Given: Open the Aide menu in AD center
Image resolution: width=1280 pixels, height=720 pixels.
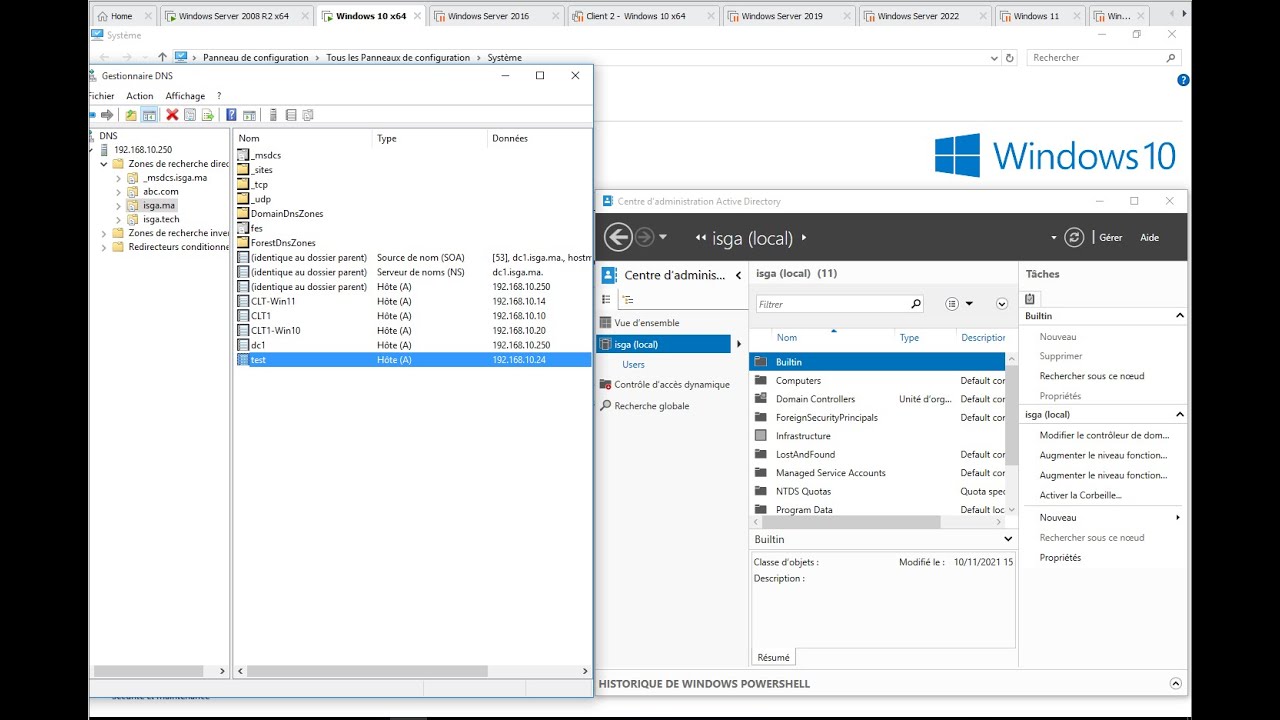Looking at the screenshot, I should [1150, 238].
